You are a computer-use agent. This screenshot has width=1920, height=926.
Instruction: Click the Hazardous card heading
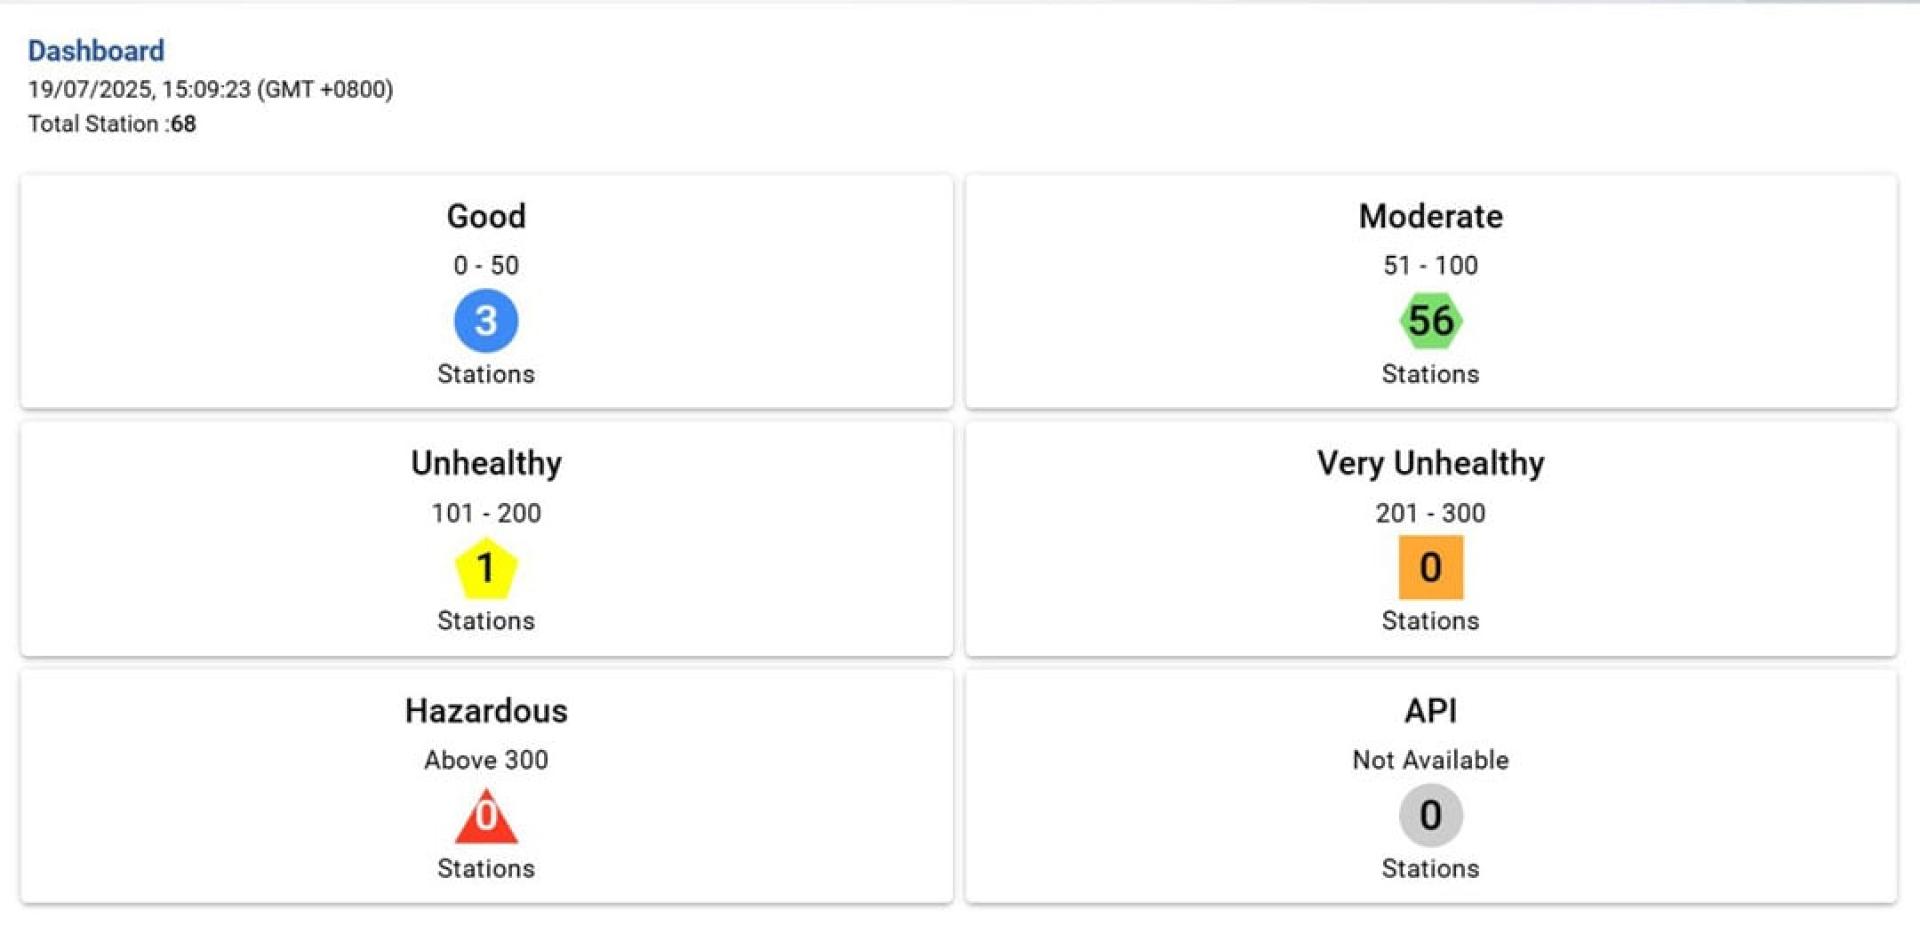coord(486,711)
